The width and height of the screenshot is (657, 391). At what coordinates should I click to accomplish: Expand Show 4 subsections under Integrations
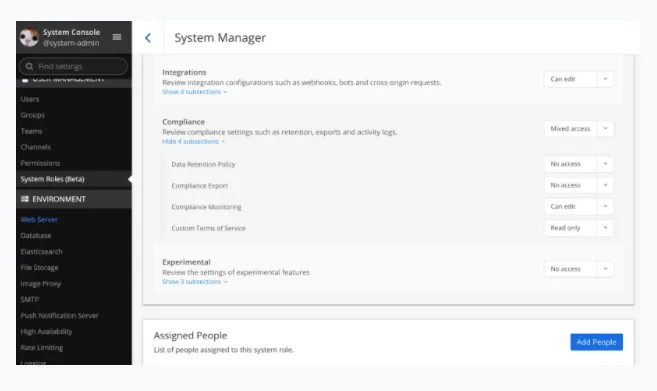[x=194, y=92]
